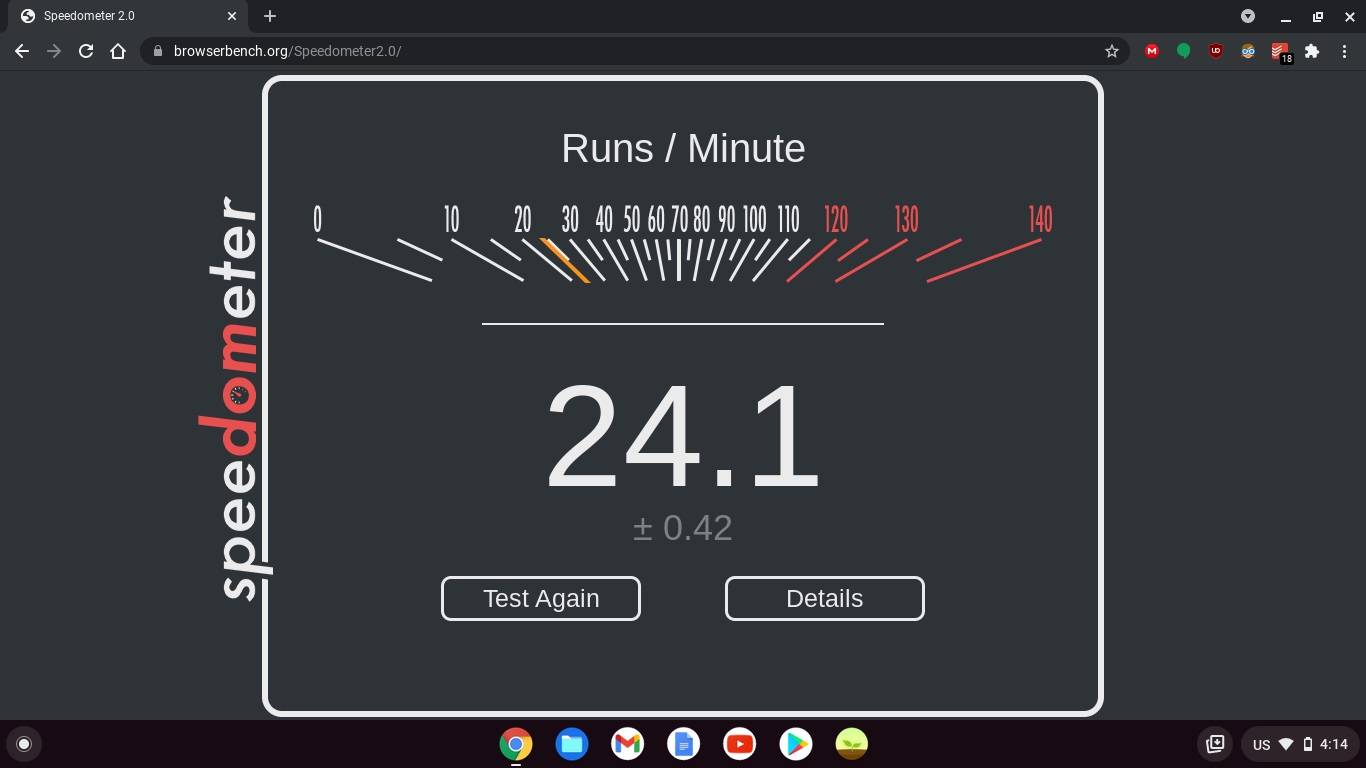Open Google Docs from the shelf
This screenshot has width=1366, height=768.
[683, 744]
